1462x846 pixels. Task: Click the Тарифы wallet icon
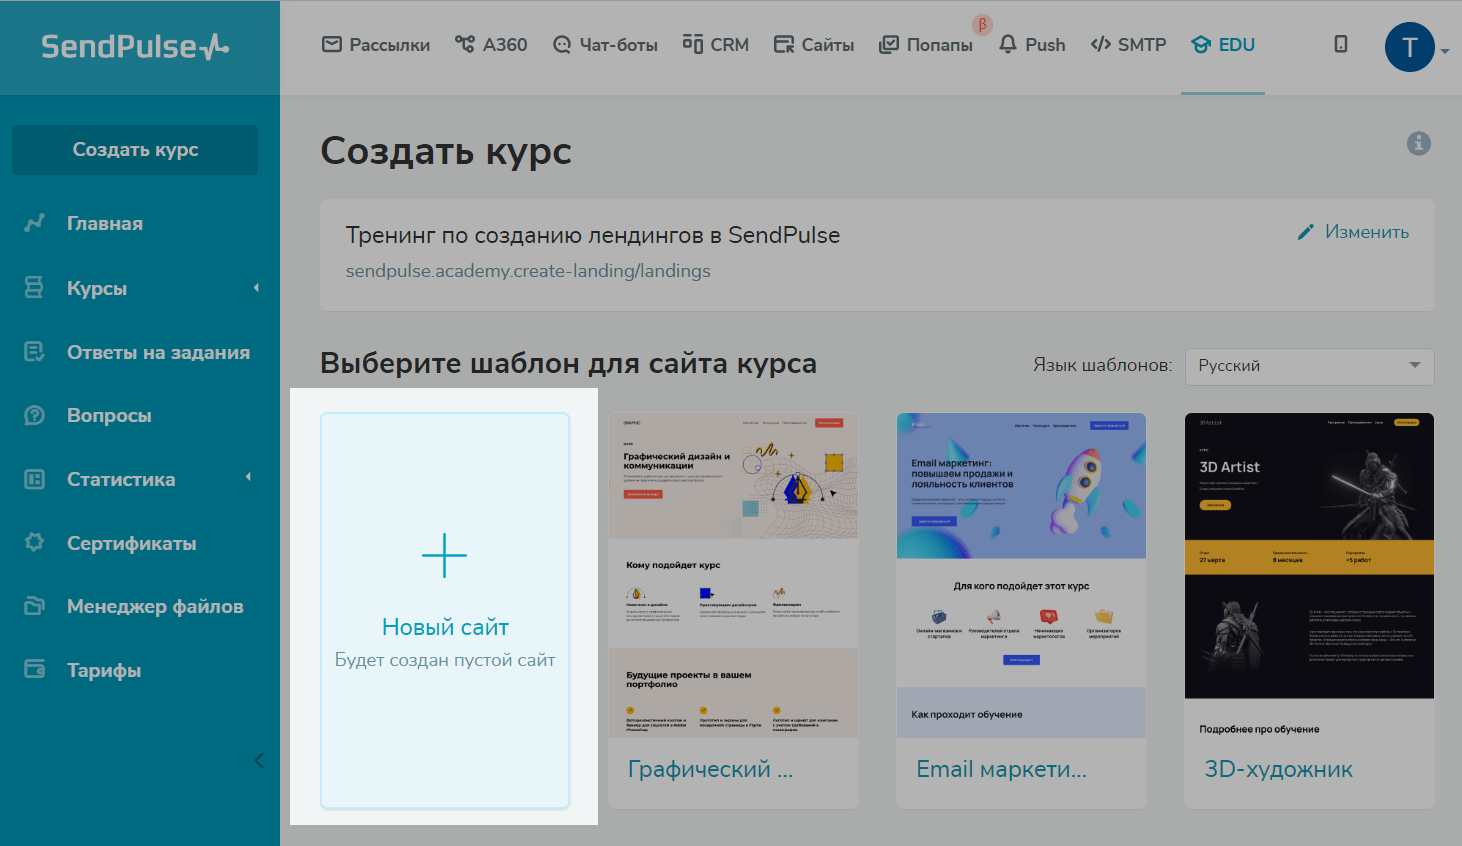34,670
